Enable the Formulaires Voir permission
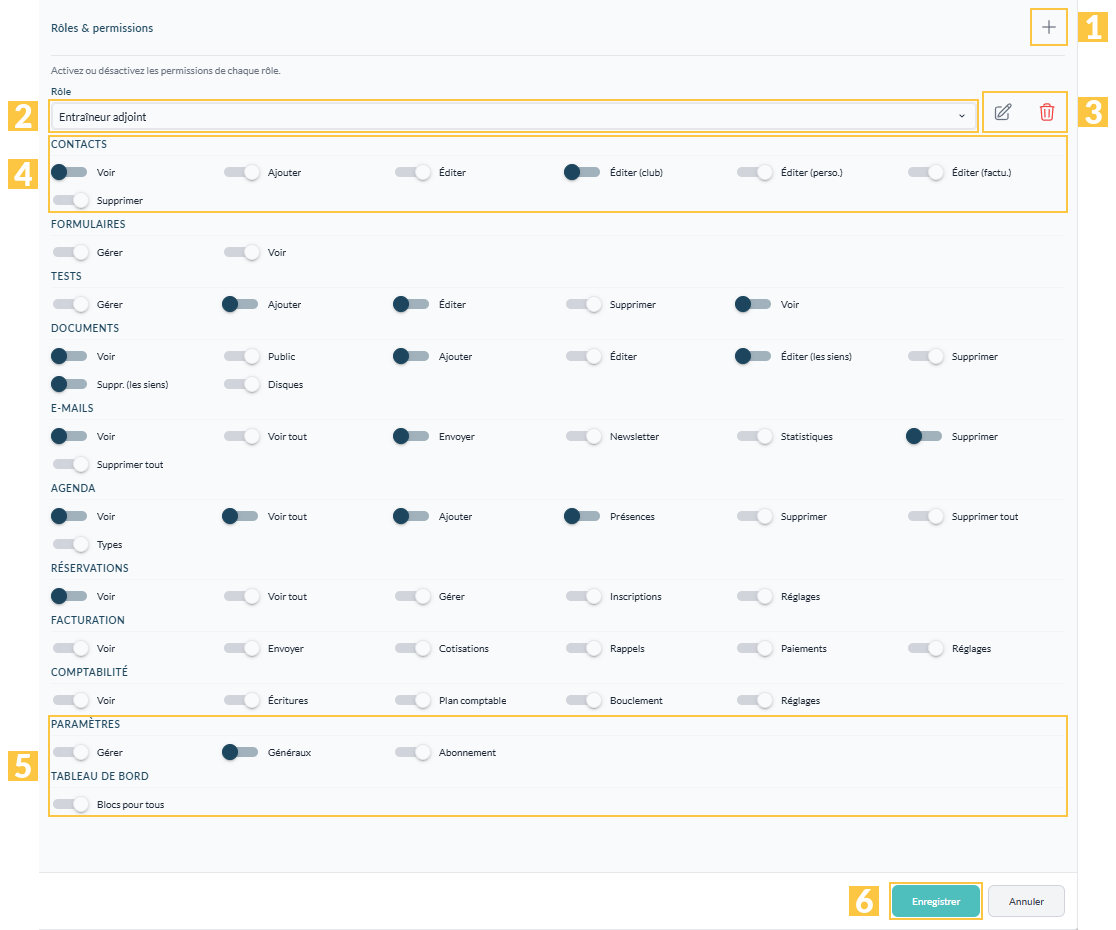Viewport: 1116px width, 930px height. tap(242, 253)
